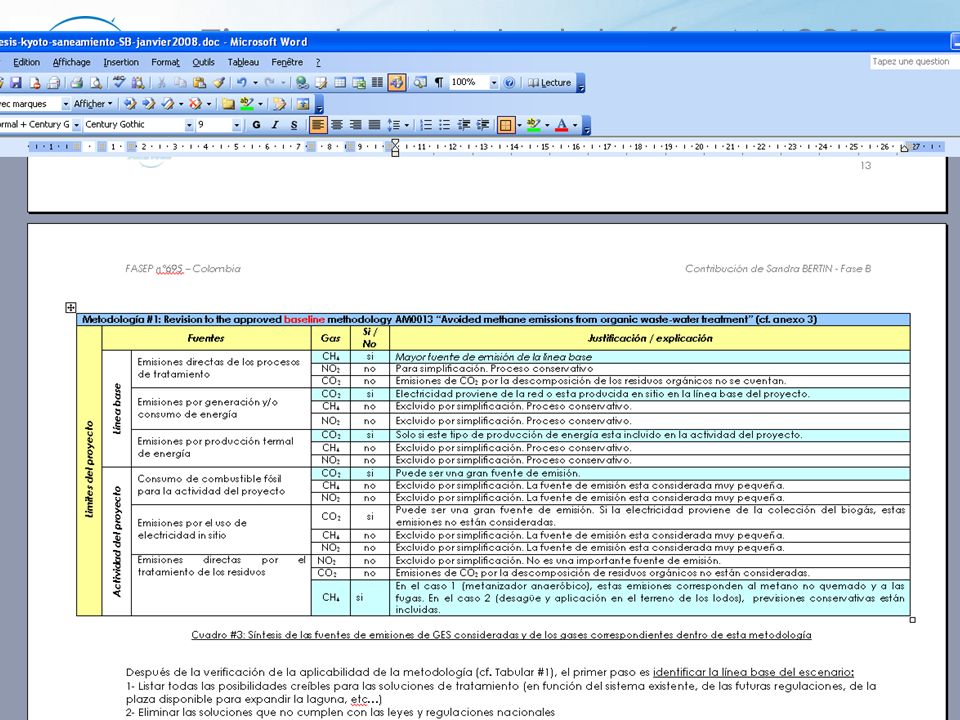Toggle the Reviewing Pane icon

[302, 104]
